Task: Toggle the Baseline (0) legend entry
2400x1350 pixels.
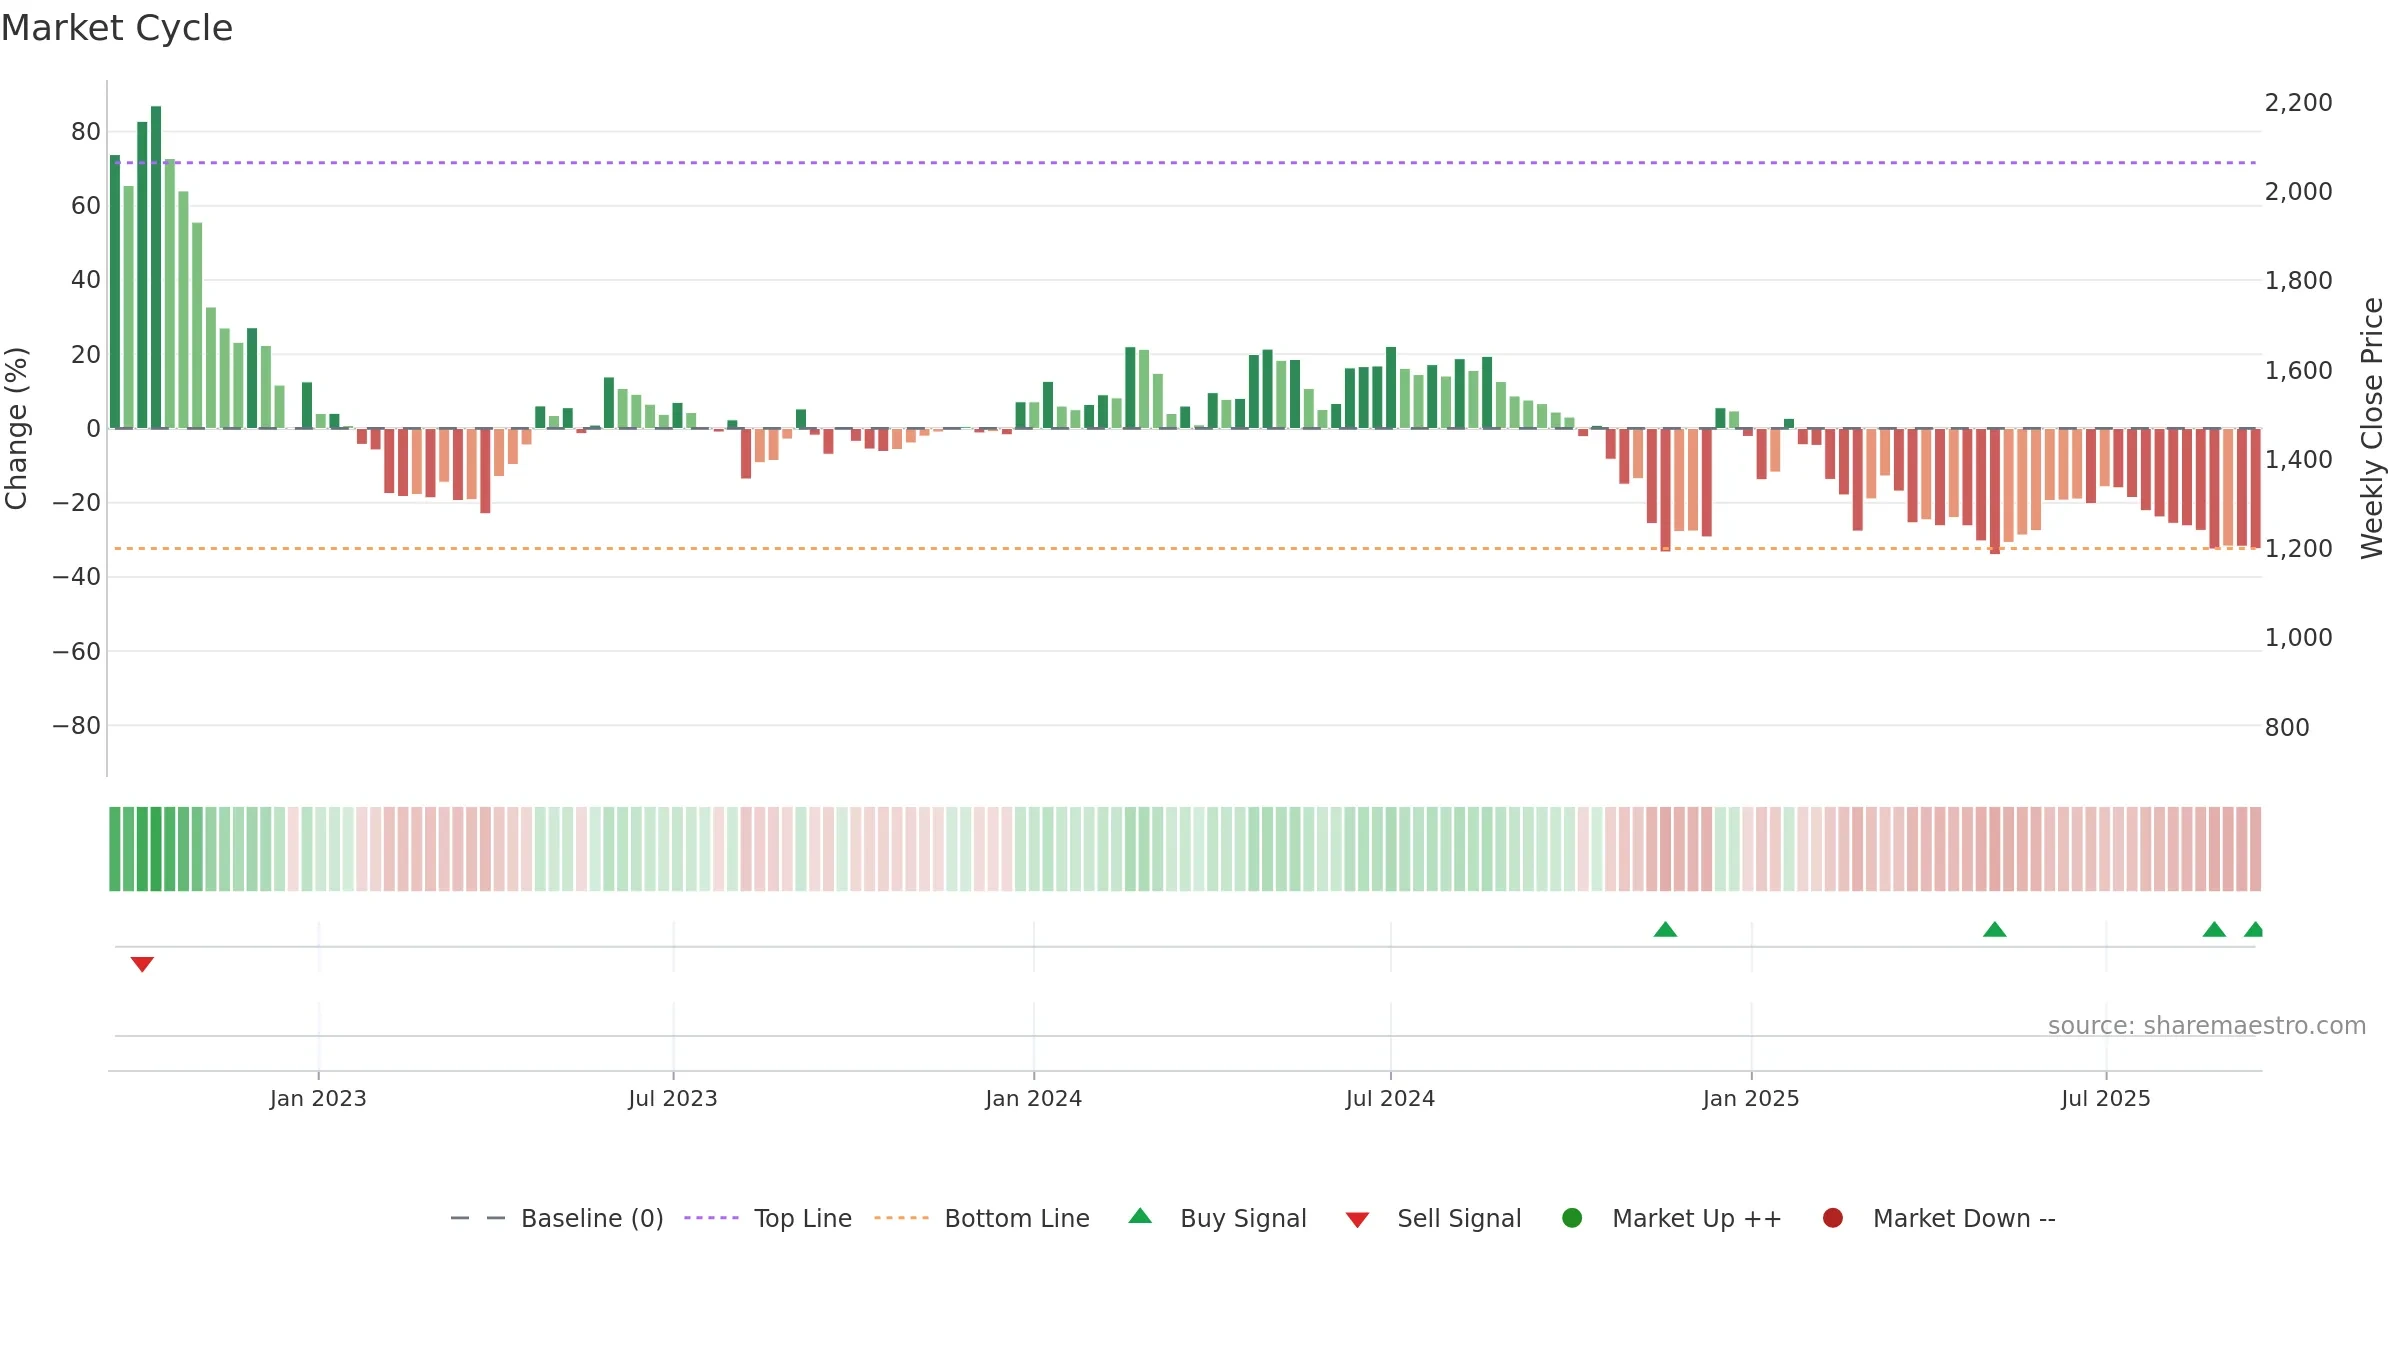Action: (557, 1218)
